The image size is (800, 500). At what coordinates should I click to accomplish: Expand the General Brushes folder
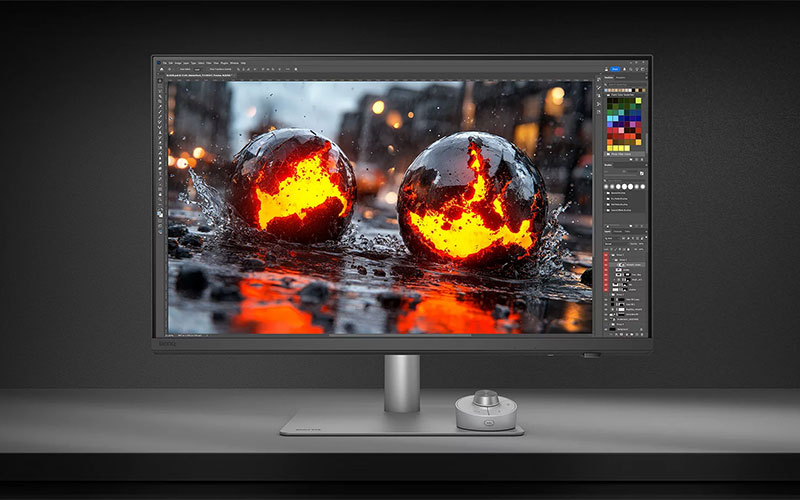coord(605,193)
